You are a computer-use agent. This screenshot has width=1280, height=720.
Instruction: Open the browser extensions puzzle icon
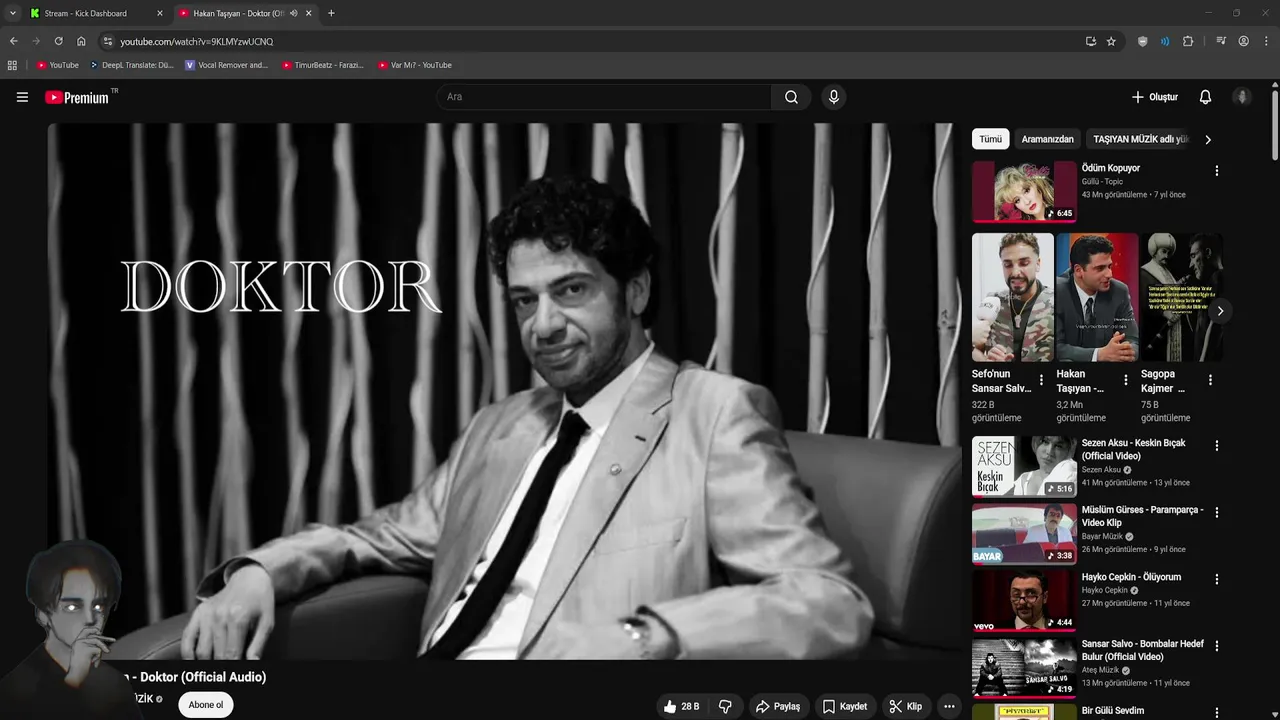[x=1188, y=41]
